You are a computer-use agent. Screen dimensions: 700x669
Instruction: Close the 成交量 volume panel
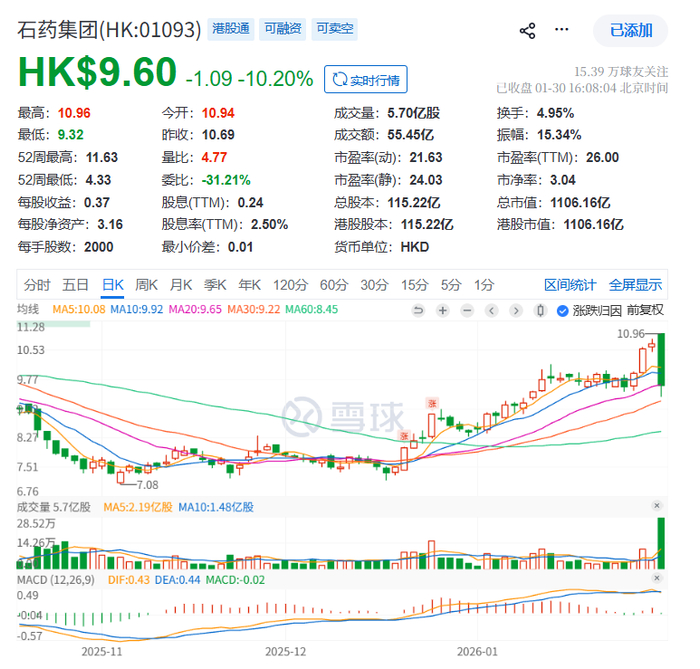click(x=657, y=506)
